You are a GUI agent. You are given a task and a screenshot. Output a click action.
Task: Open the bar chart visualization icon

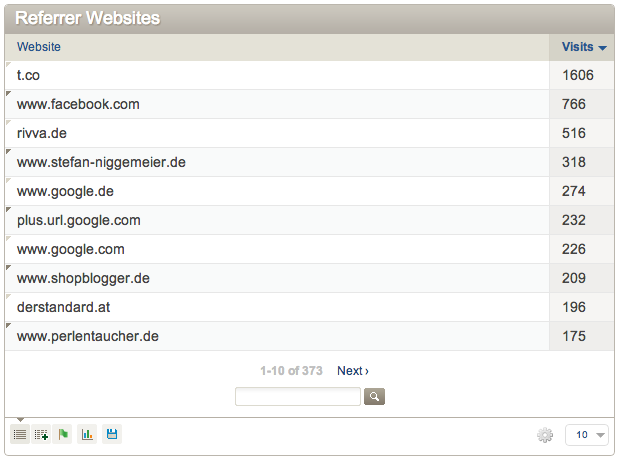click(x=87, y=434)
